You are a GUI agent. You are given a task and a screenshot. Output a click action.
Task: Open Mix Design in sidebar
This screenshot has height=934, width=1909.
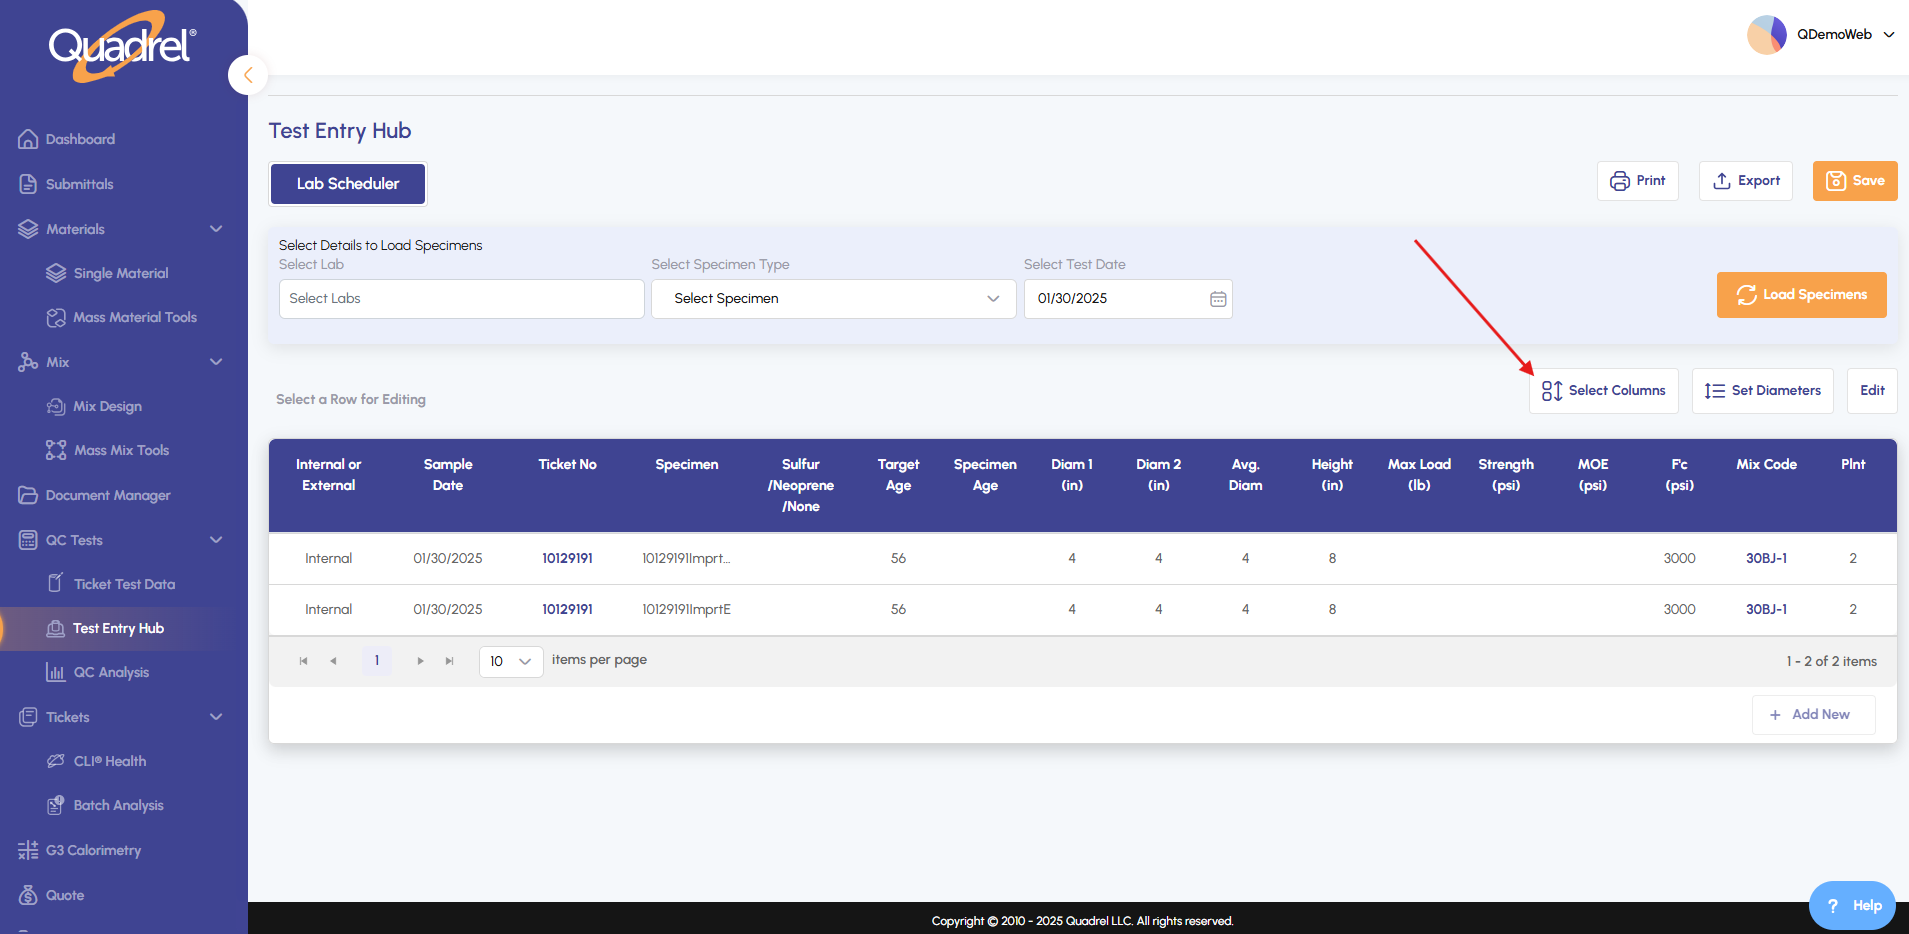click(107, 406)
